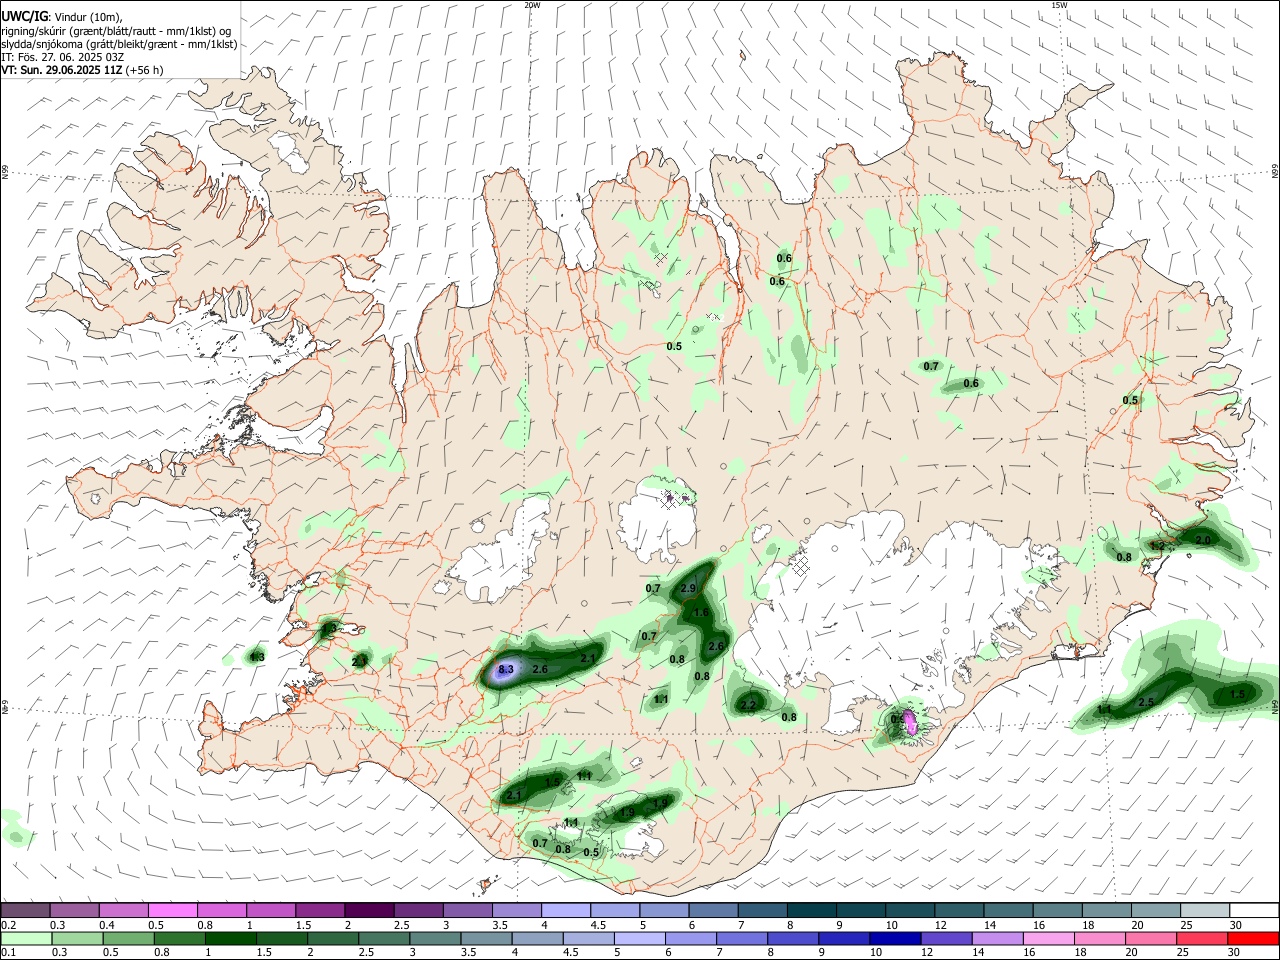Select the red swatch ending the rain scale
This screenshot has height=960, width=1280.
[1254, 938]
